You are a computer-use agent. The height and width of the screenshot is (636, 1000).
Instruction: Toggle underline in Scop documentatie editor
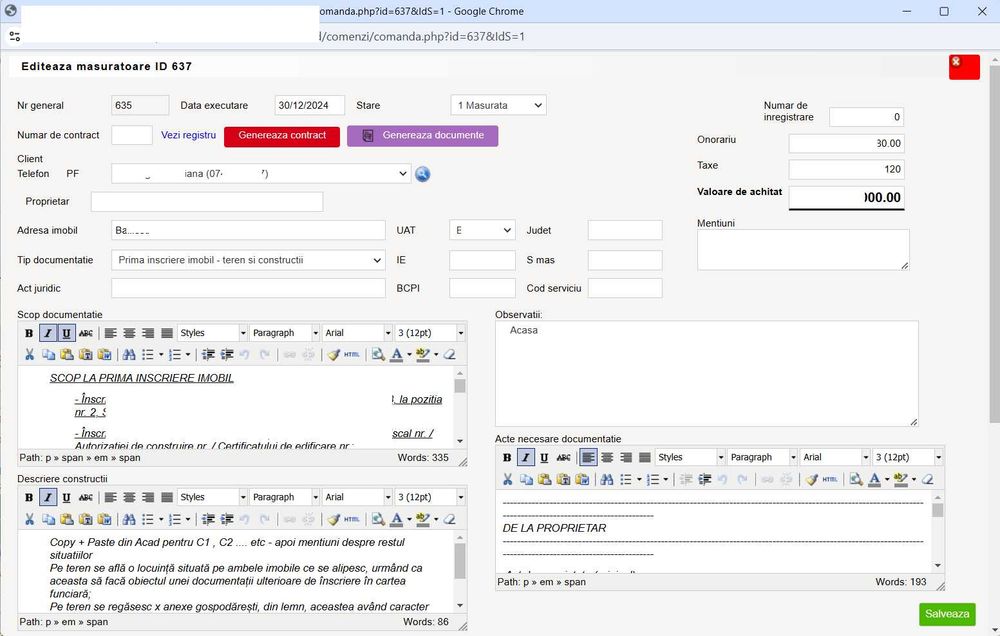coord(66,333)
